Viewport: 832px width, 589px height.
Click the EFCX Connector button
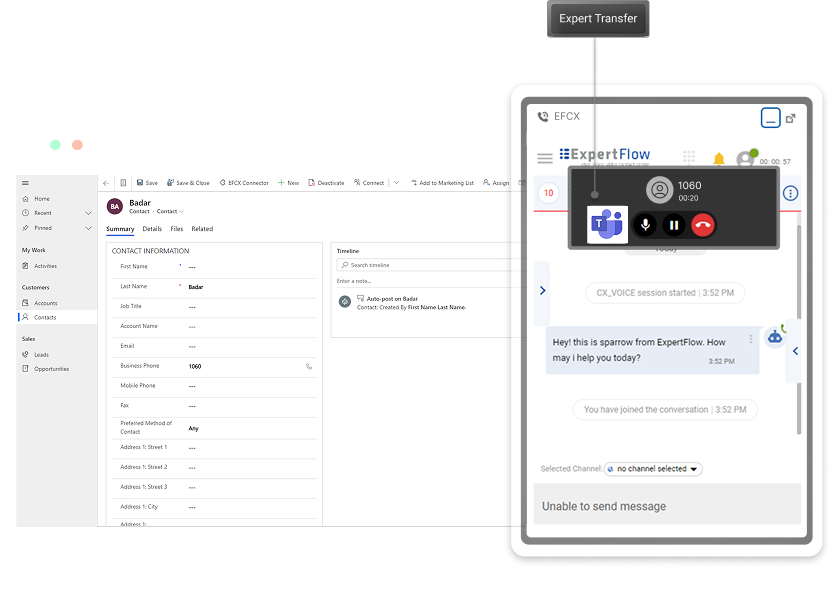[x=243, y=183]
